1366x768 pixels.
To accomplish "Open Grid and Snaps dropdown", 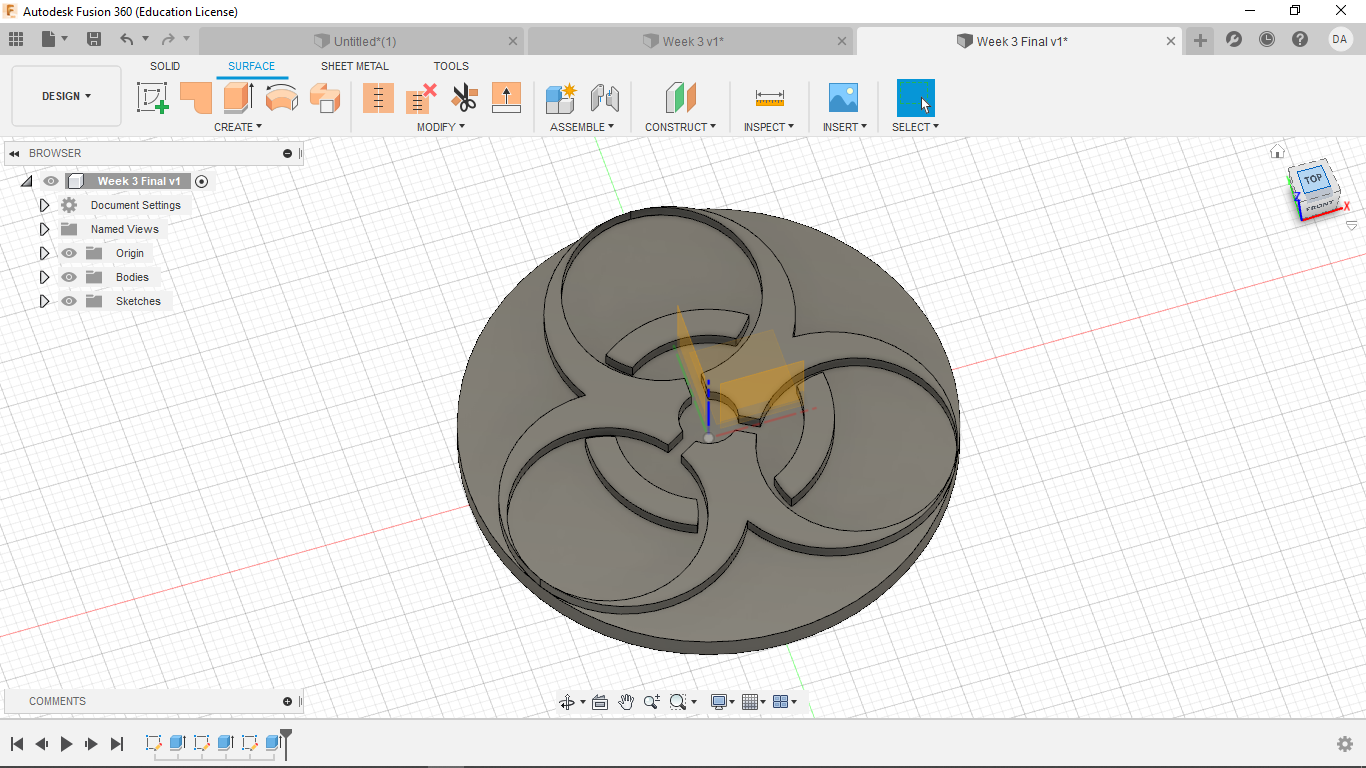I will click(755, 702).
